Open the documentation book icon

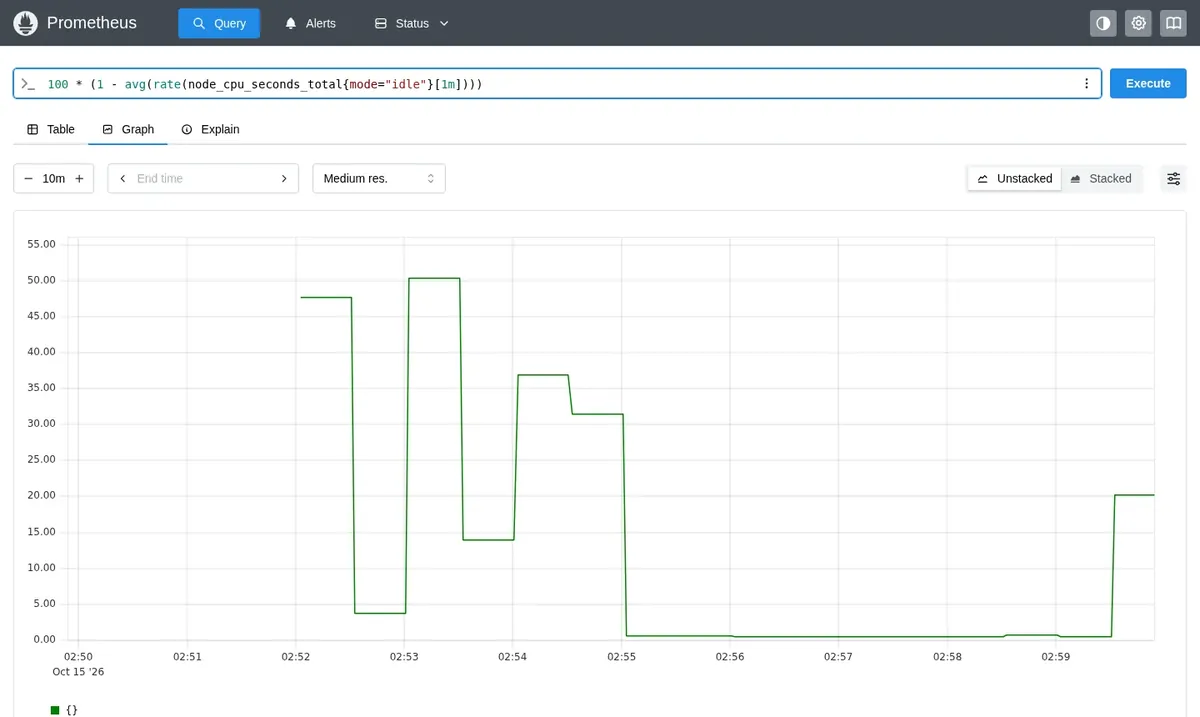click(1173, 23)
